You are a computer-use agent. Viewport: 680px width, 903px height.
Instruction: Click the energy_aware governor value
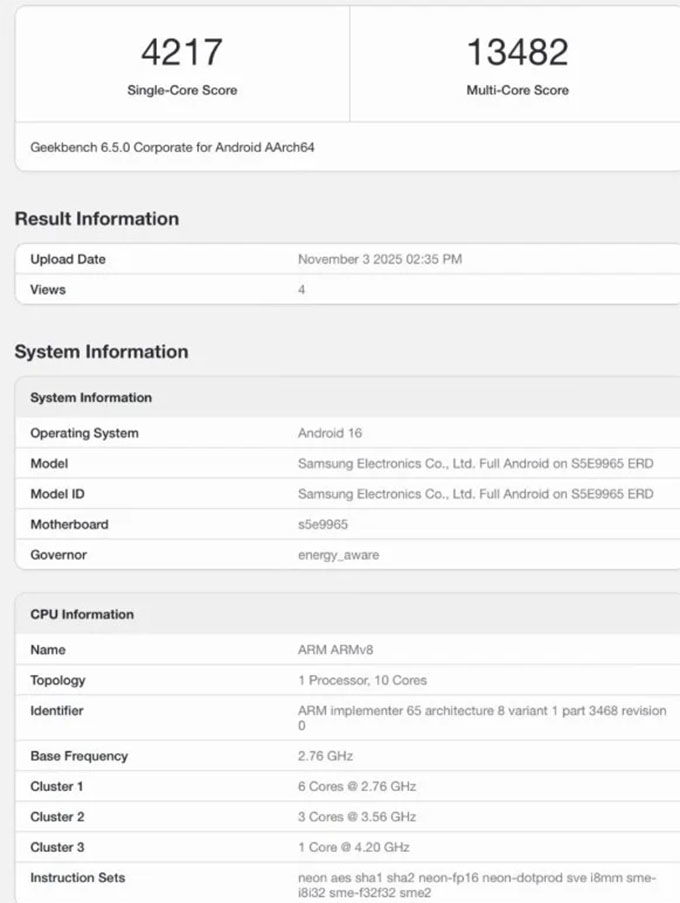click(x=338, y=555)
